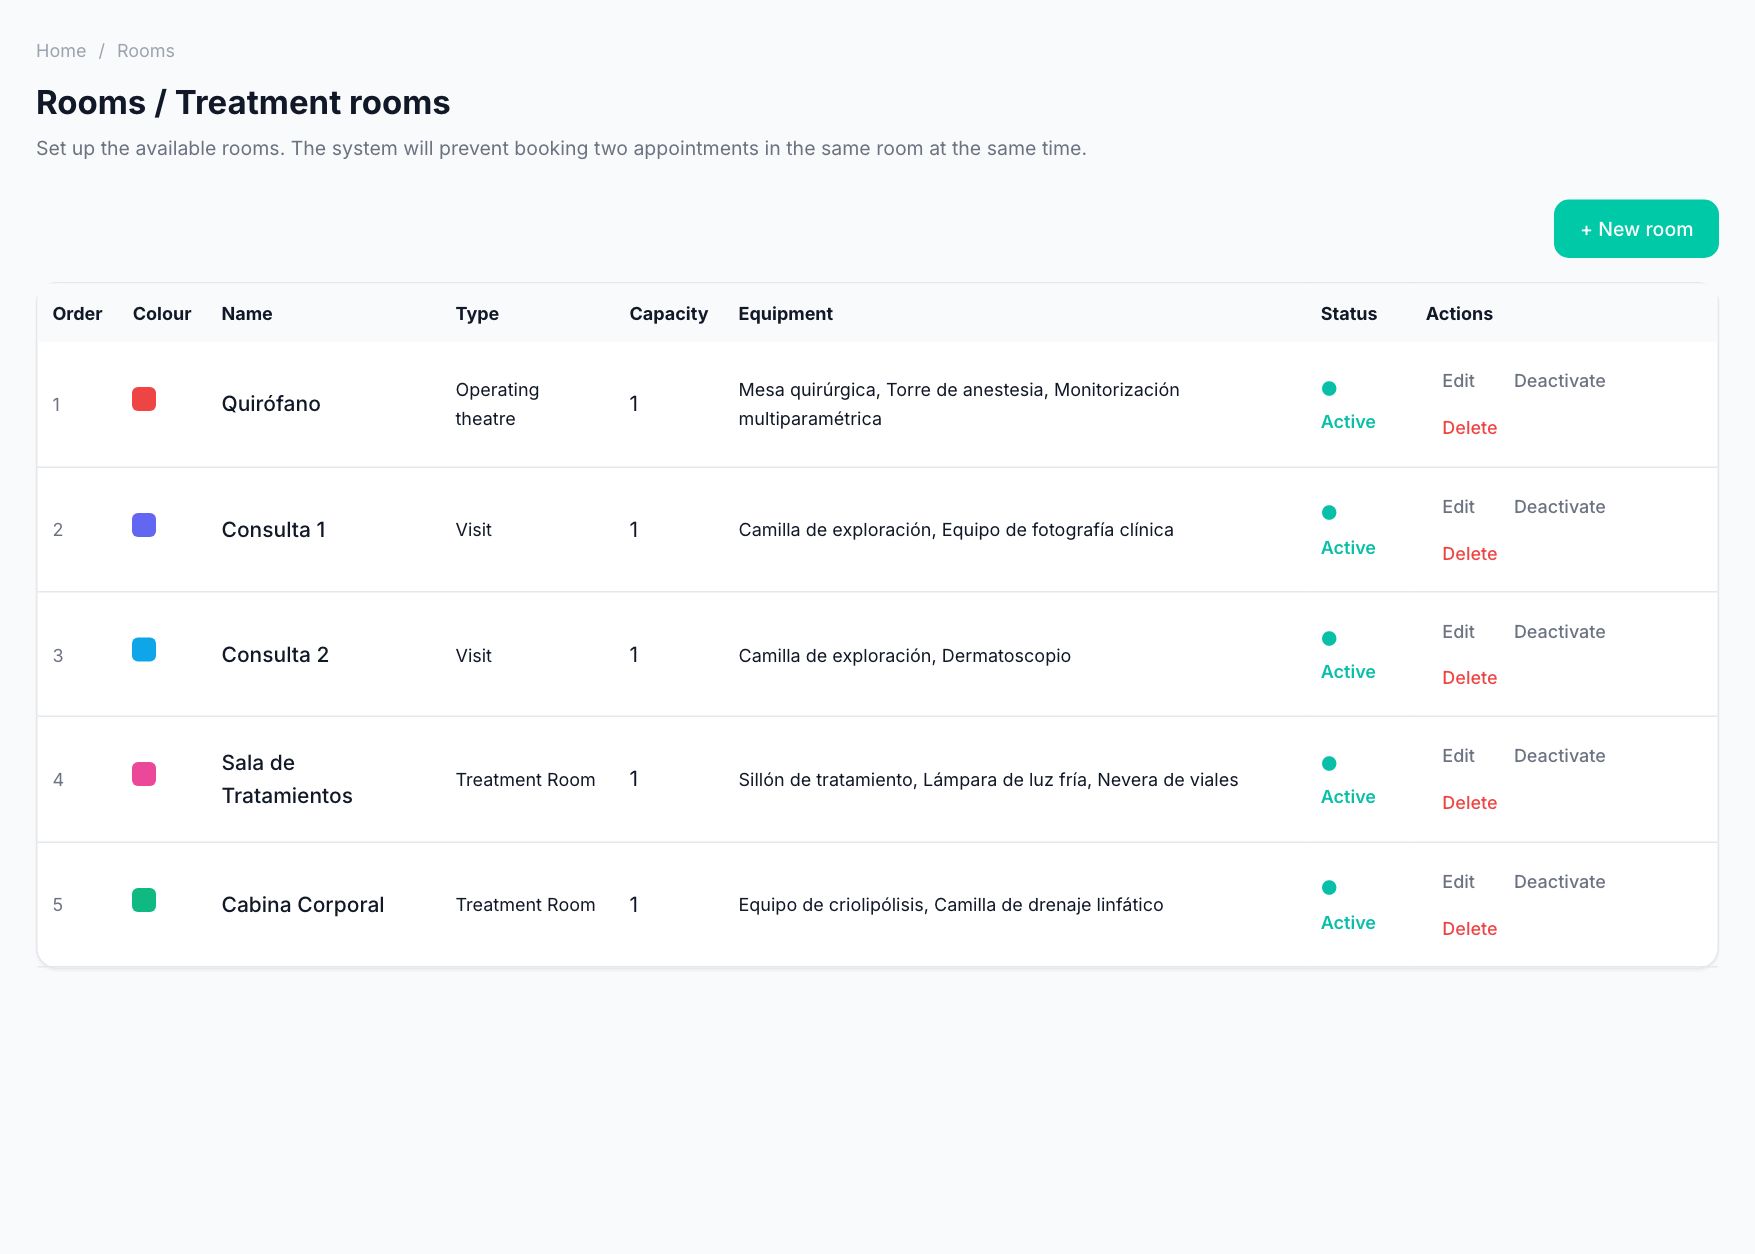
Task: Edit the Consulta 1 room
Action: tap(1458, 507)
